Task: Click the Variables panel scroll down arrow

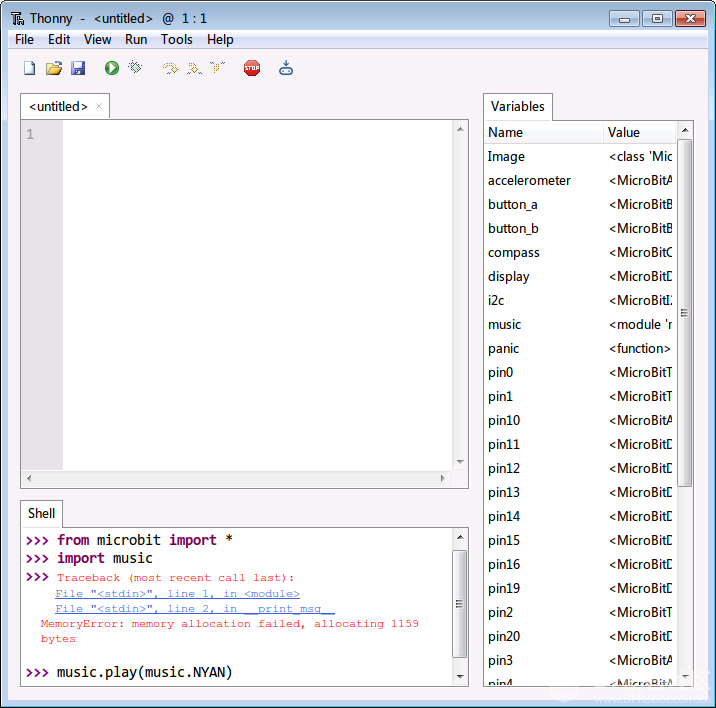Action: (x=684, y=676)
